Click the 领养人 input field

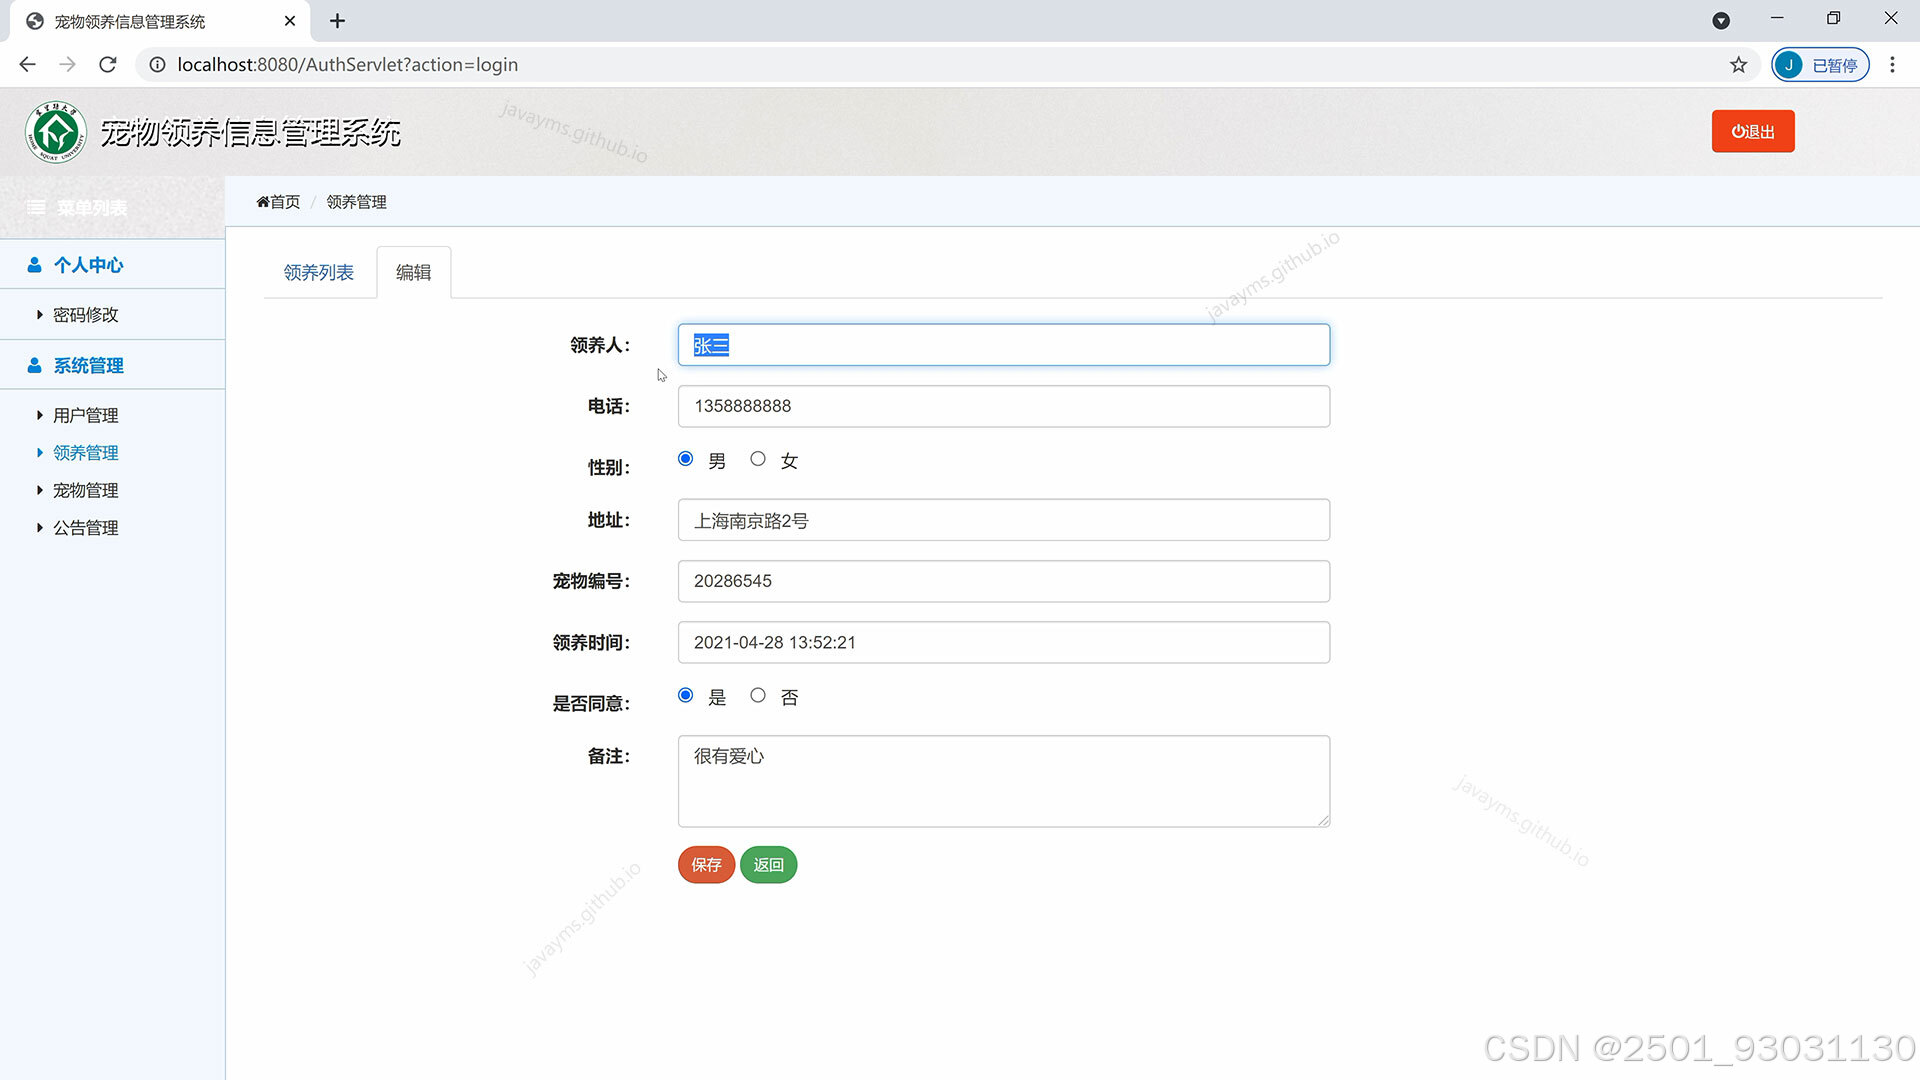[x=1003, y=345]
